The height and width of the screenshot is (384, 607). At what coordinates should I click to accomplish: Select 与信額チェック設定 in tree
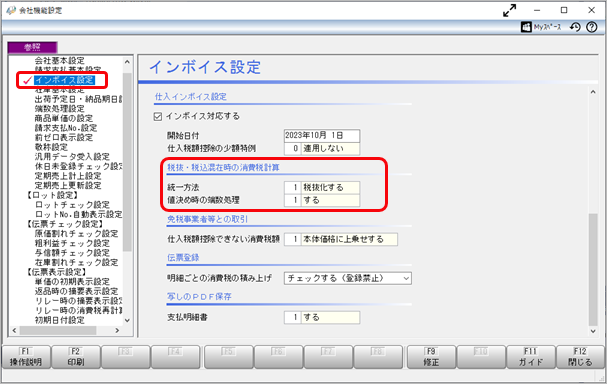72,253
